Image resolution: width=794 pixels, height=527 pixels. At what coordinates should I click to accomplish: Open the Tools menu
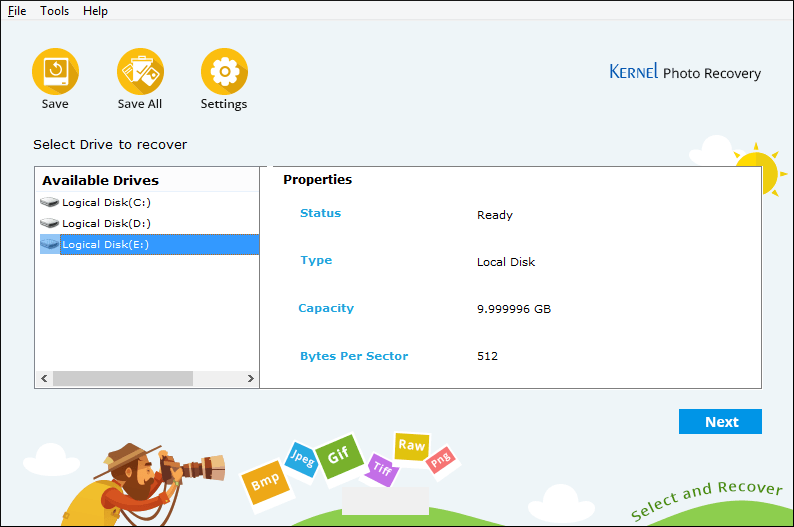click(55, 11)
